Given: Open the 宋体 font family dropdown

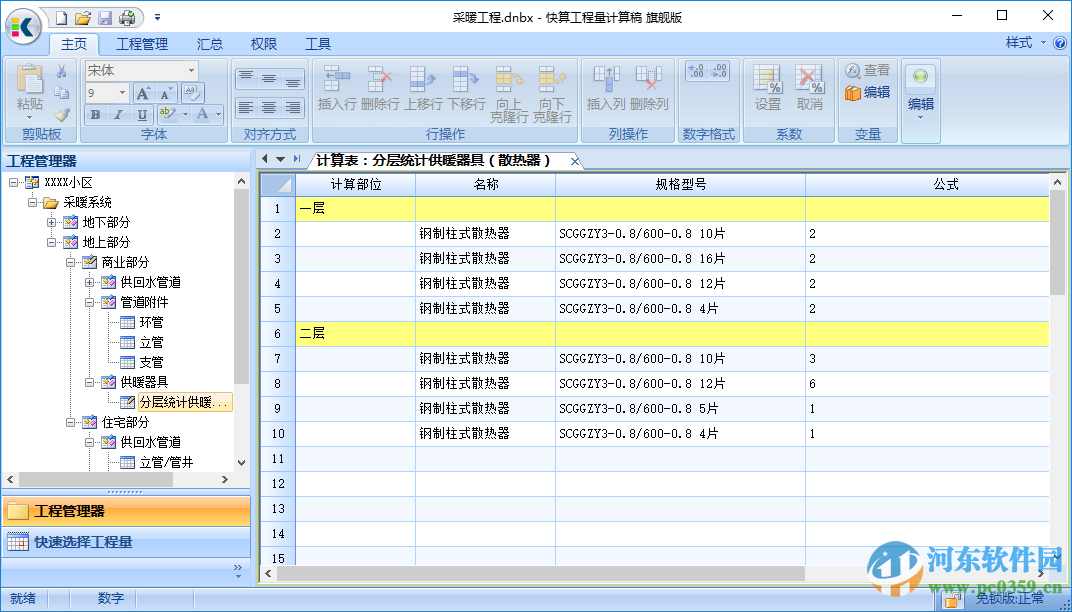Looking at the screenshot, I should (x=191, y=71).
